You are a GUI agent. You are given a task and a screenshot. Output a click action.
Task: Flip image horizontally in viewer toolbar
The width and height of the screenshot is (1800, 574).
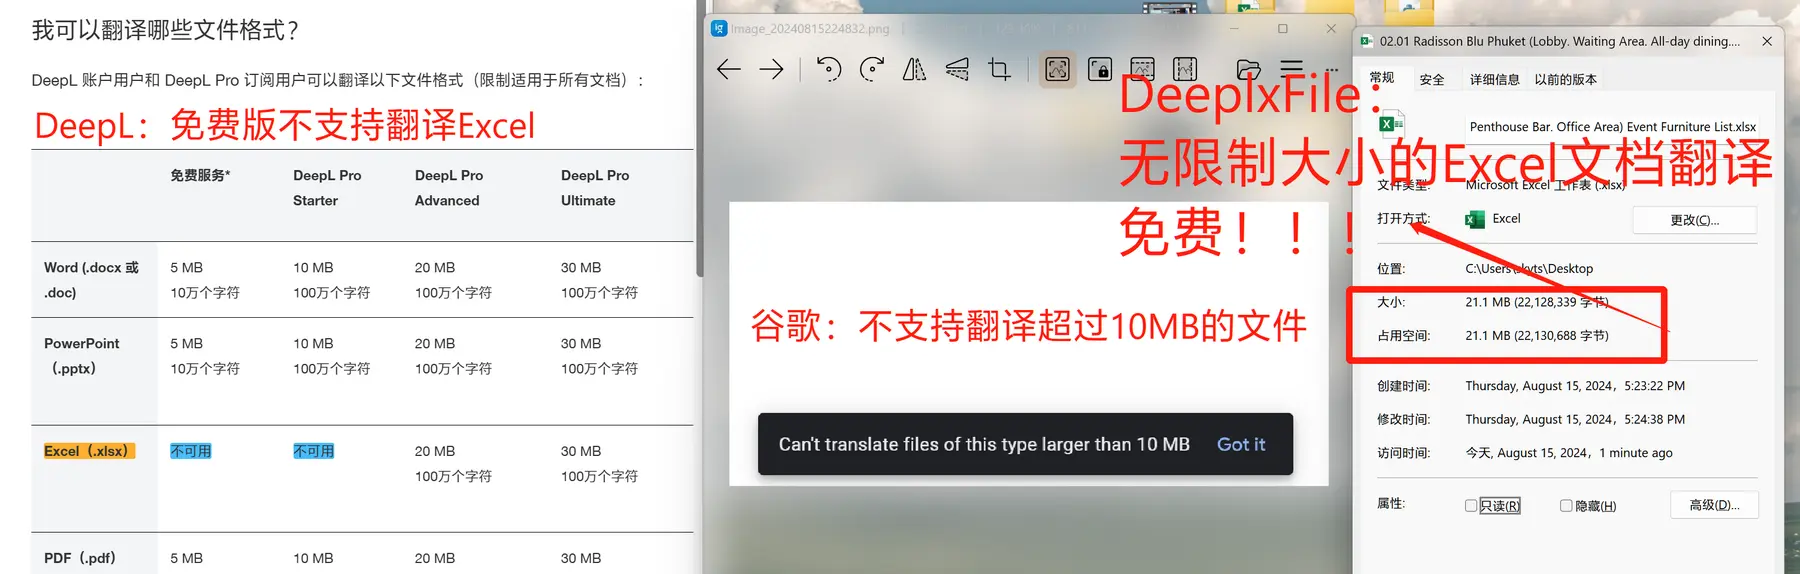click(914, 69)
